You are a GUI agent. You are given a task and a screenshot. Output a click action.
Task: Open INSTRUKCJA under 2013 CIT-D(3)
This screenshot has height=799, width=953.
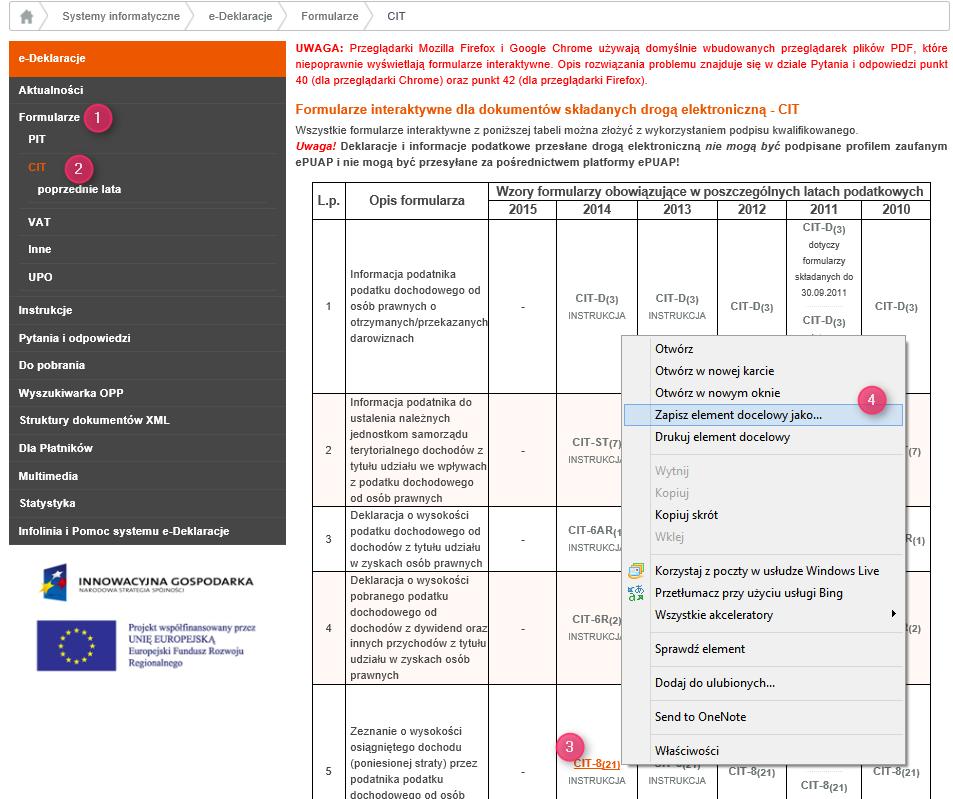(x=677, y=316)
